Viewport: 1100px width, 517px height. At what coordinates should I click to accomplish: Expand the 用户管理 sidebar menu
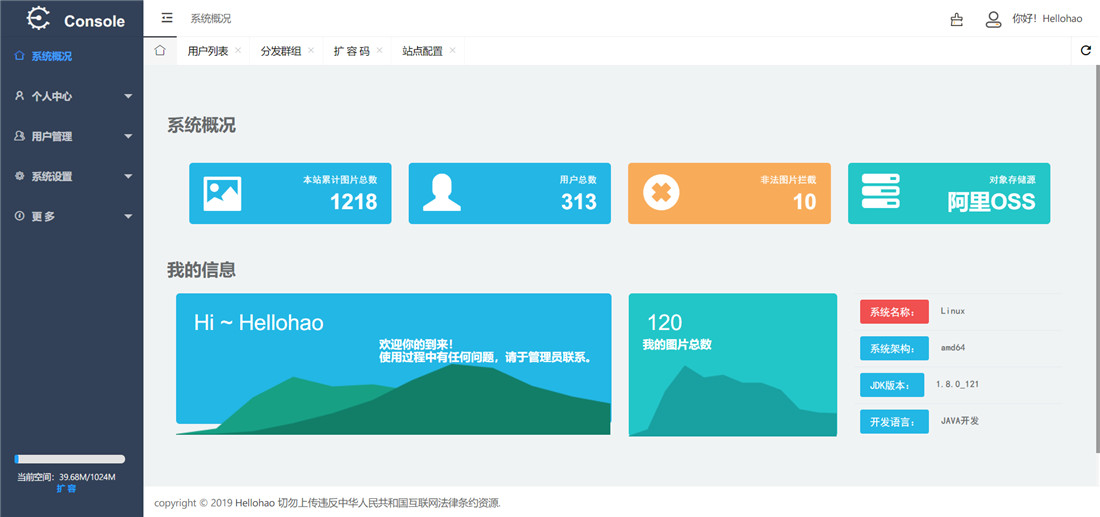click(x=71, y=136)
